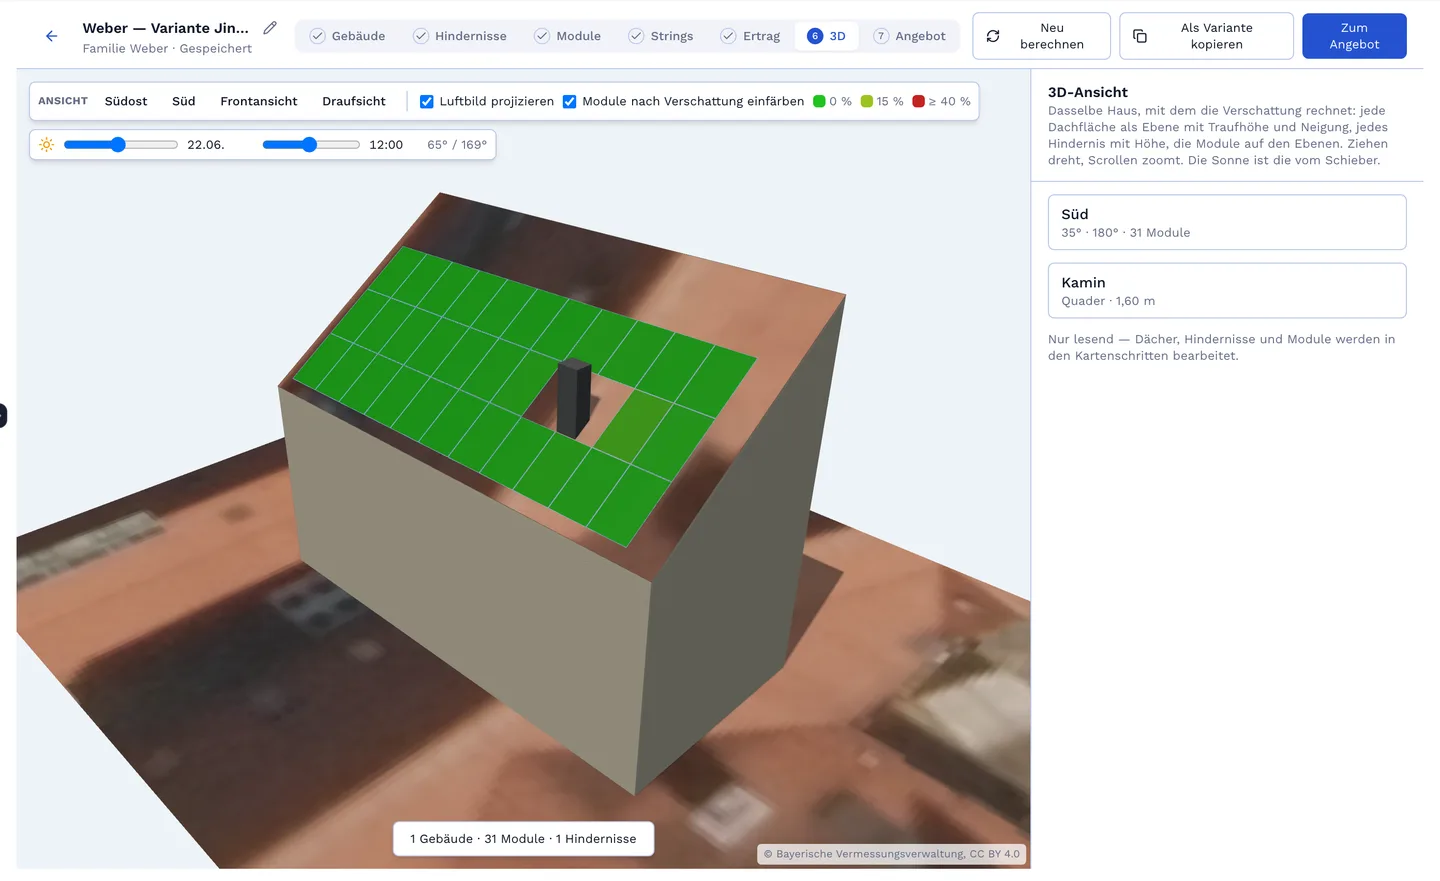Switch view to Südost

(x=126, y=101)
